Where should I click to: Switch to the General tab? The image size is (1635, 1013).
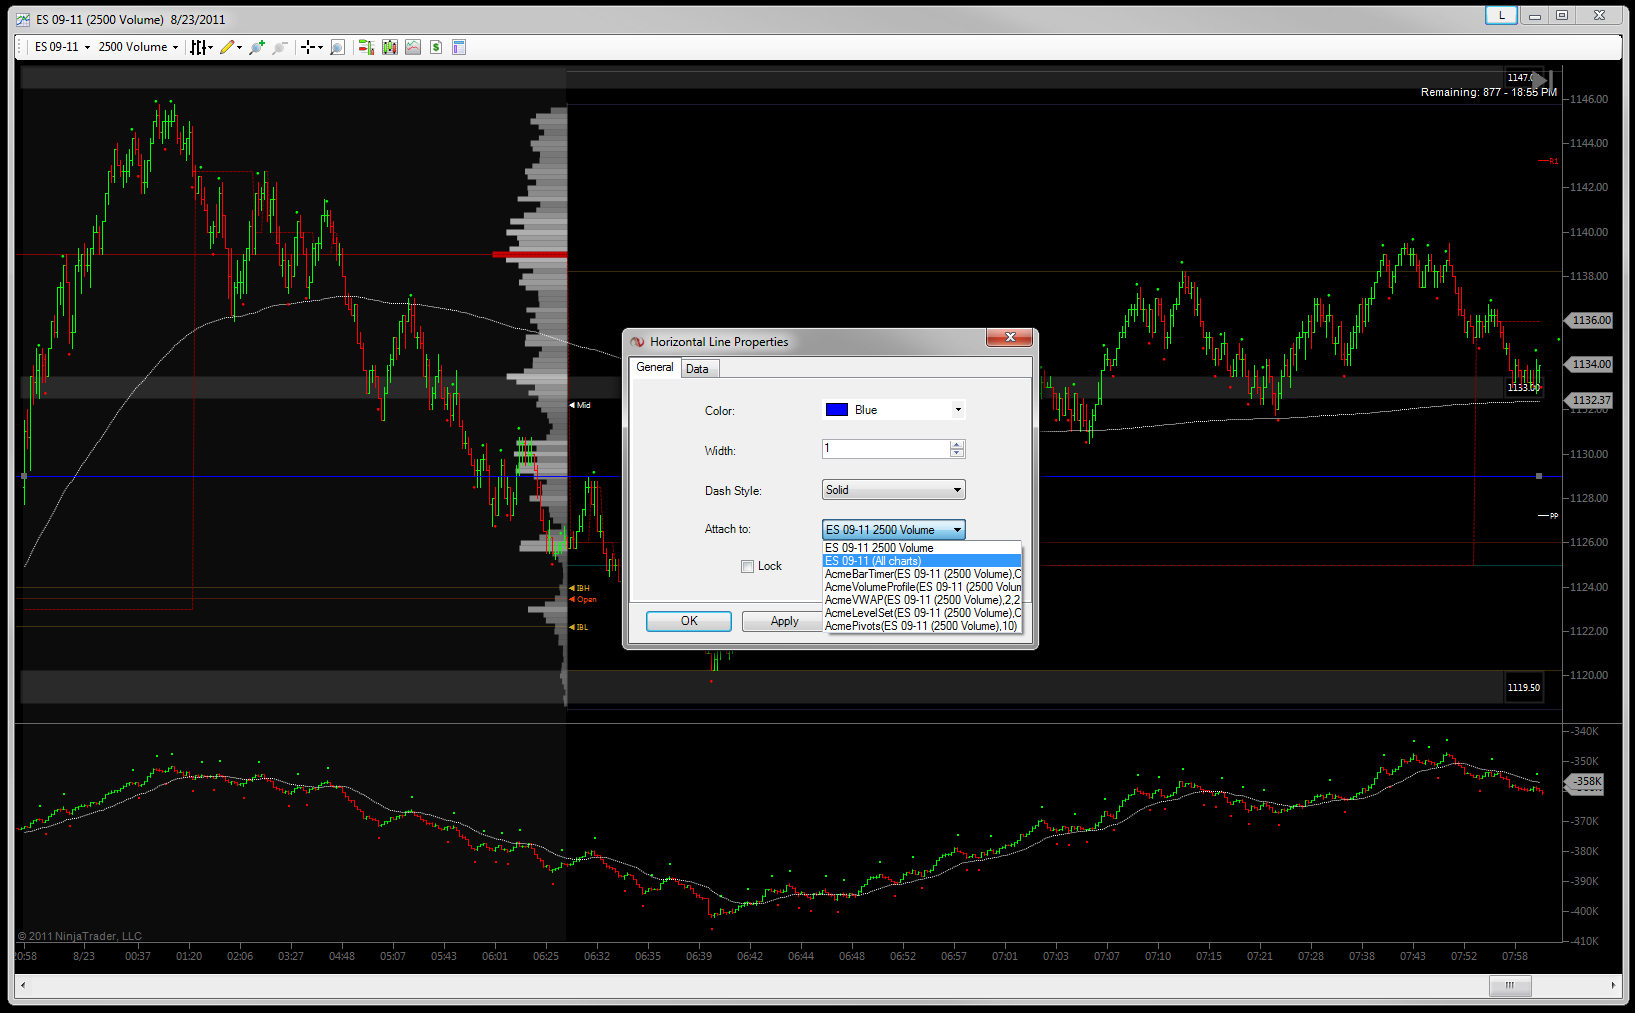[655, 367]
